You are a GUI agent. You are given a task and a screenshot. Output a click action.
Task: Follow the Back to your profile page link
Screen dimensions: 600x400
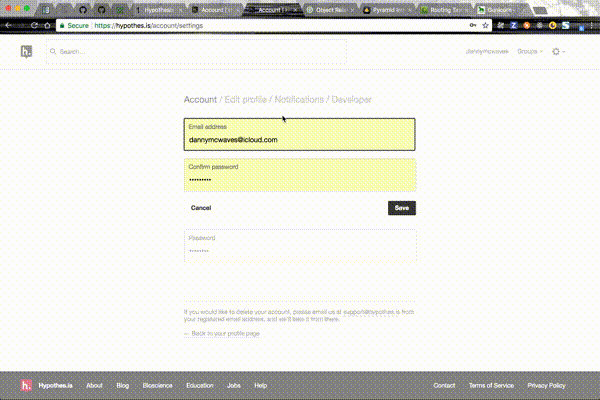click(x=222, y=333)
